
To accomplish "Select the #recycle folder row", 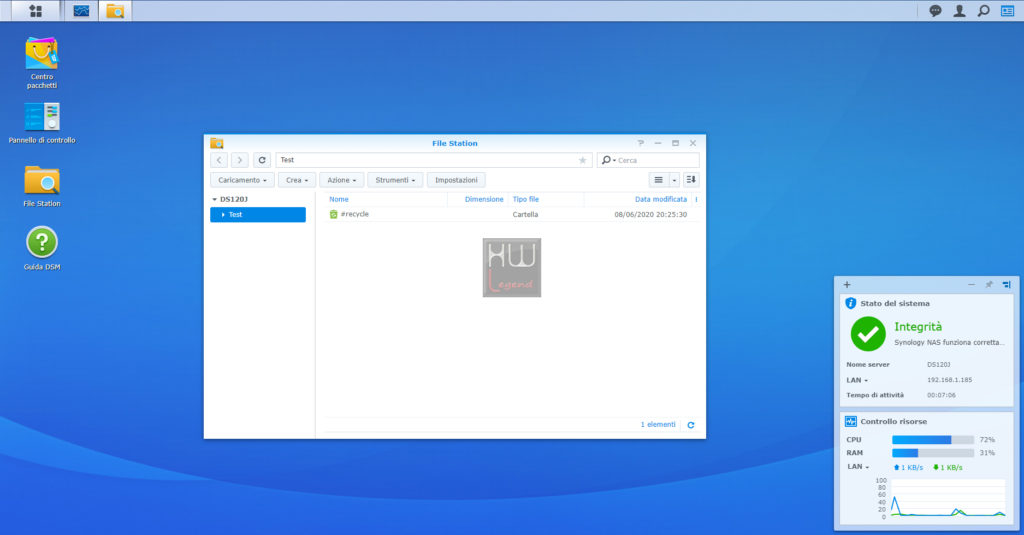I will coord(511,214).
